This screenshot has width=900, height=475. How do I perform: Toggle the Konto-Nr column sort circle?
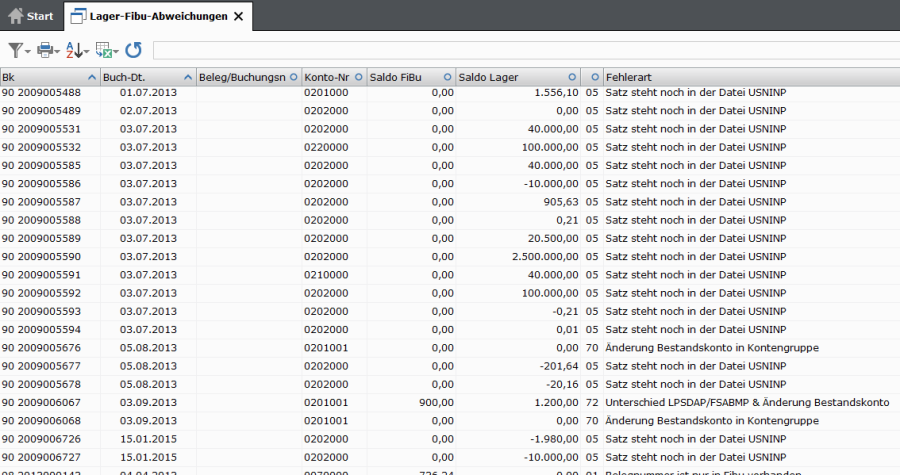(x=359, y=77)
